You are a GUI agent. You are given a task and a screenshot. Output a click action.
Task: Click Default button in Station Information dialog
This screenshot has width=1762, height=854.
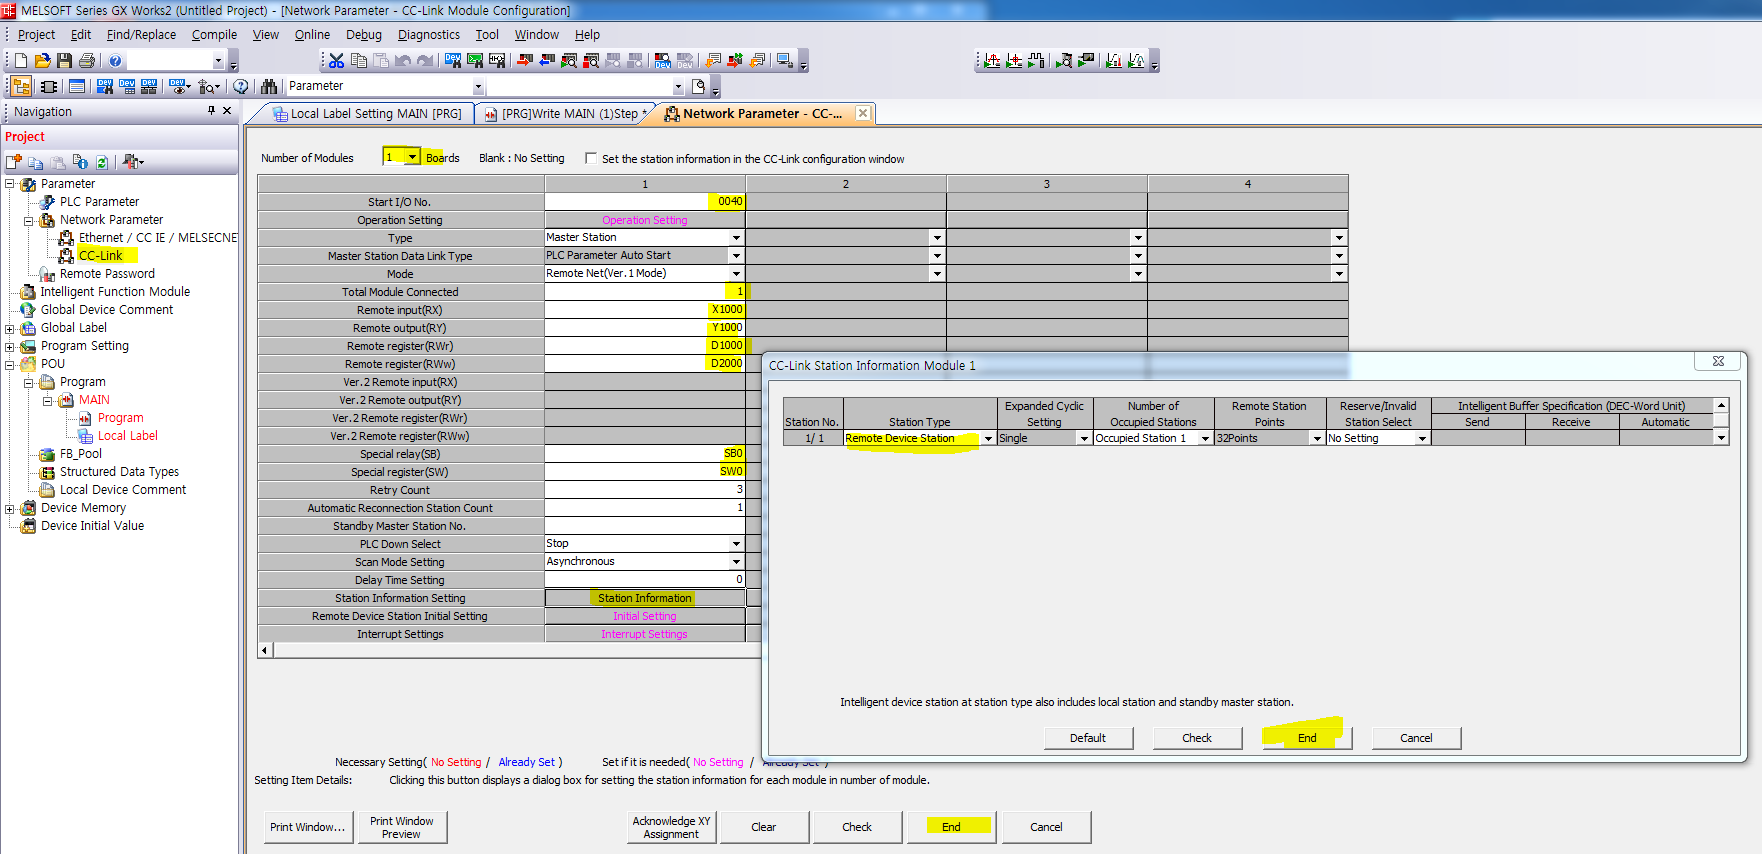pyautogui.click(x=1088, y=738)
